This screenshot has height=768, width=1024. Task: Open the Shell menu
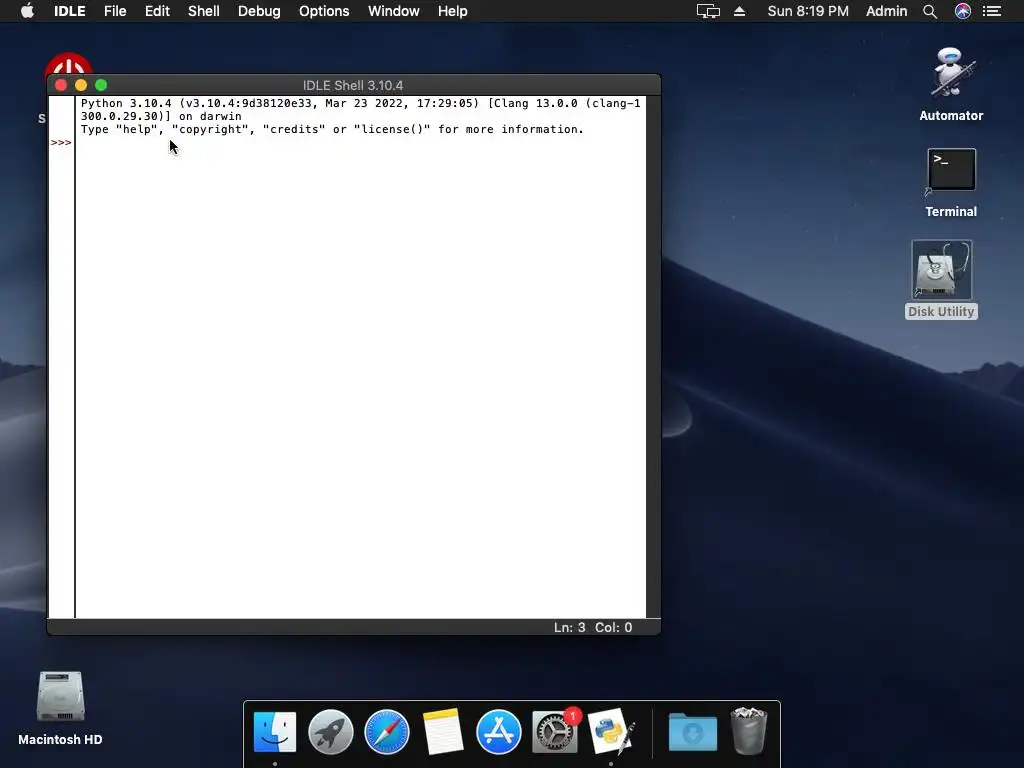(204, 11)
